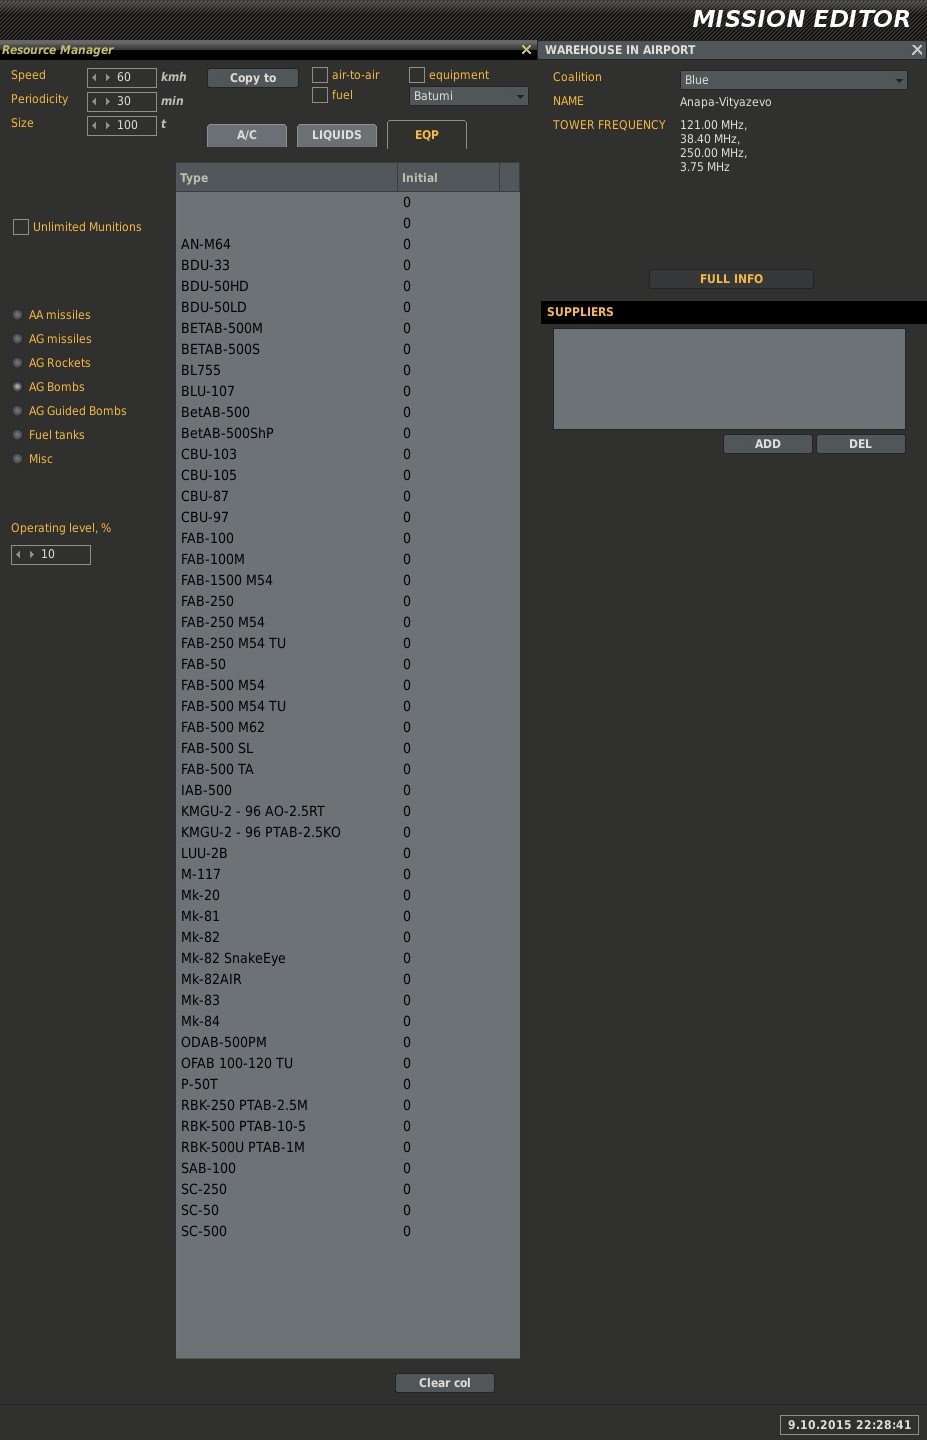Click the Periodicity input field
This screenshot has width=927, height=1440.
122,101
